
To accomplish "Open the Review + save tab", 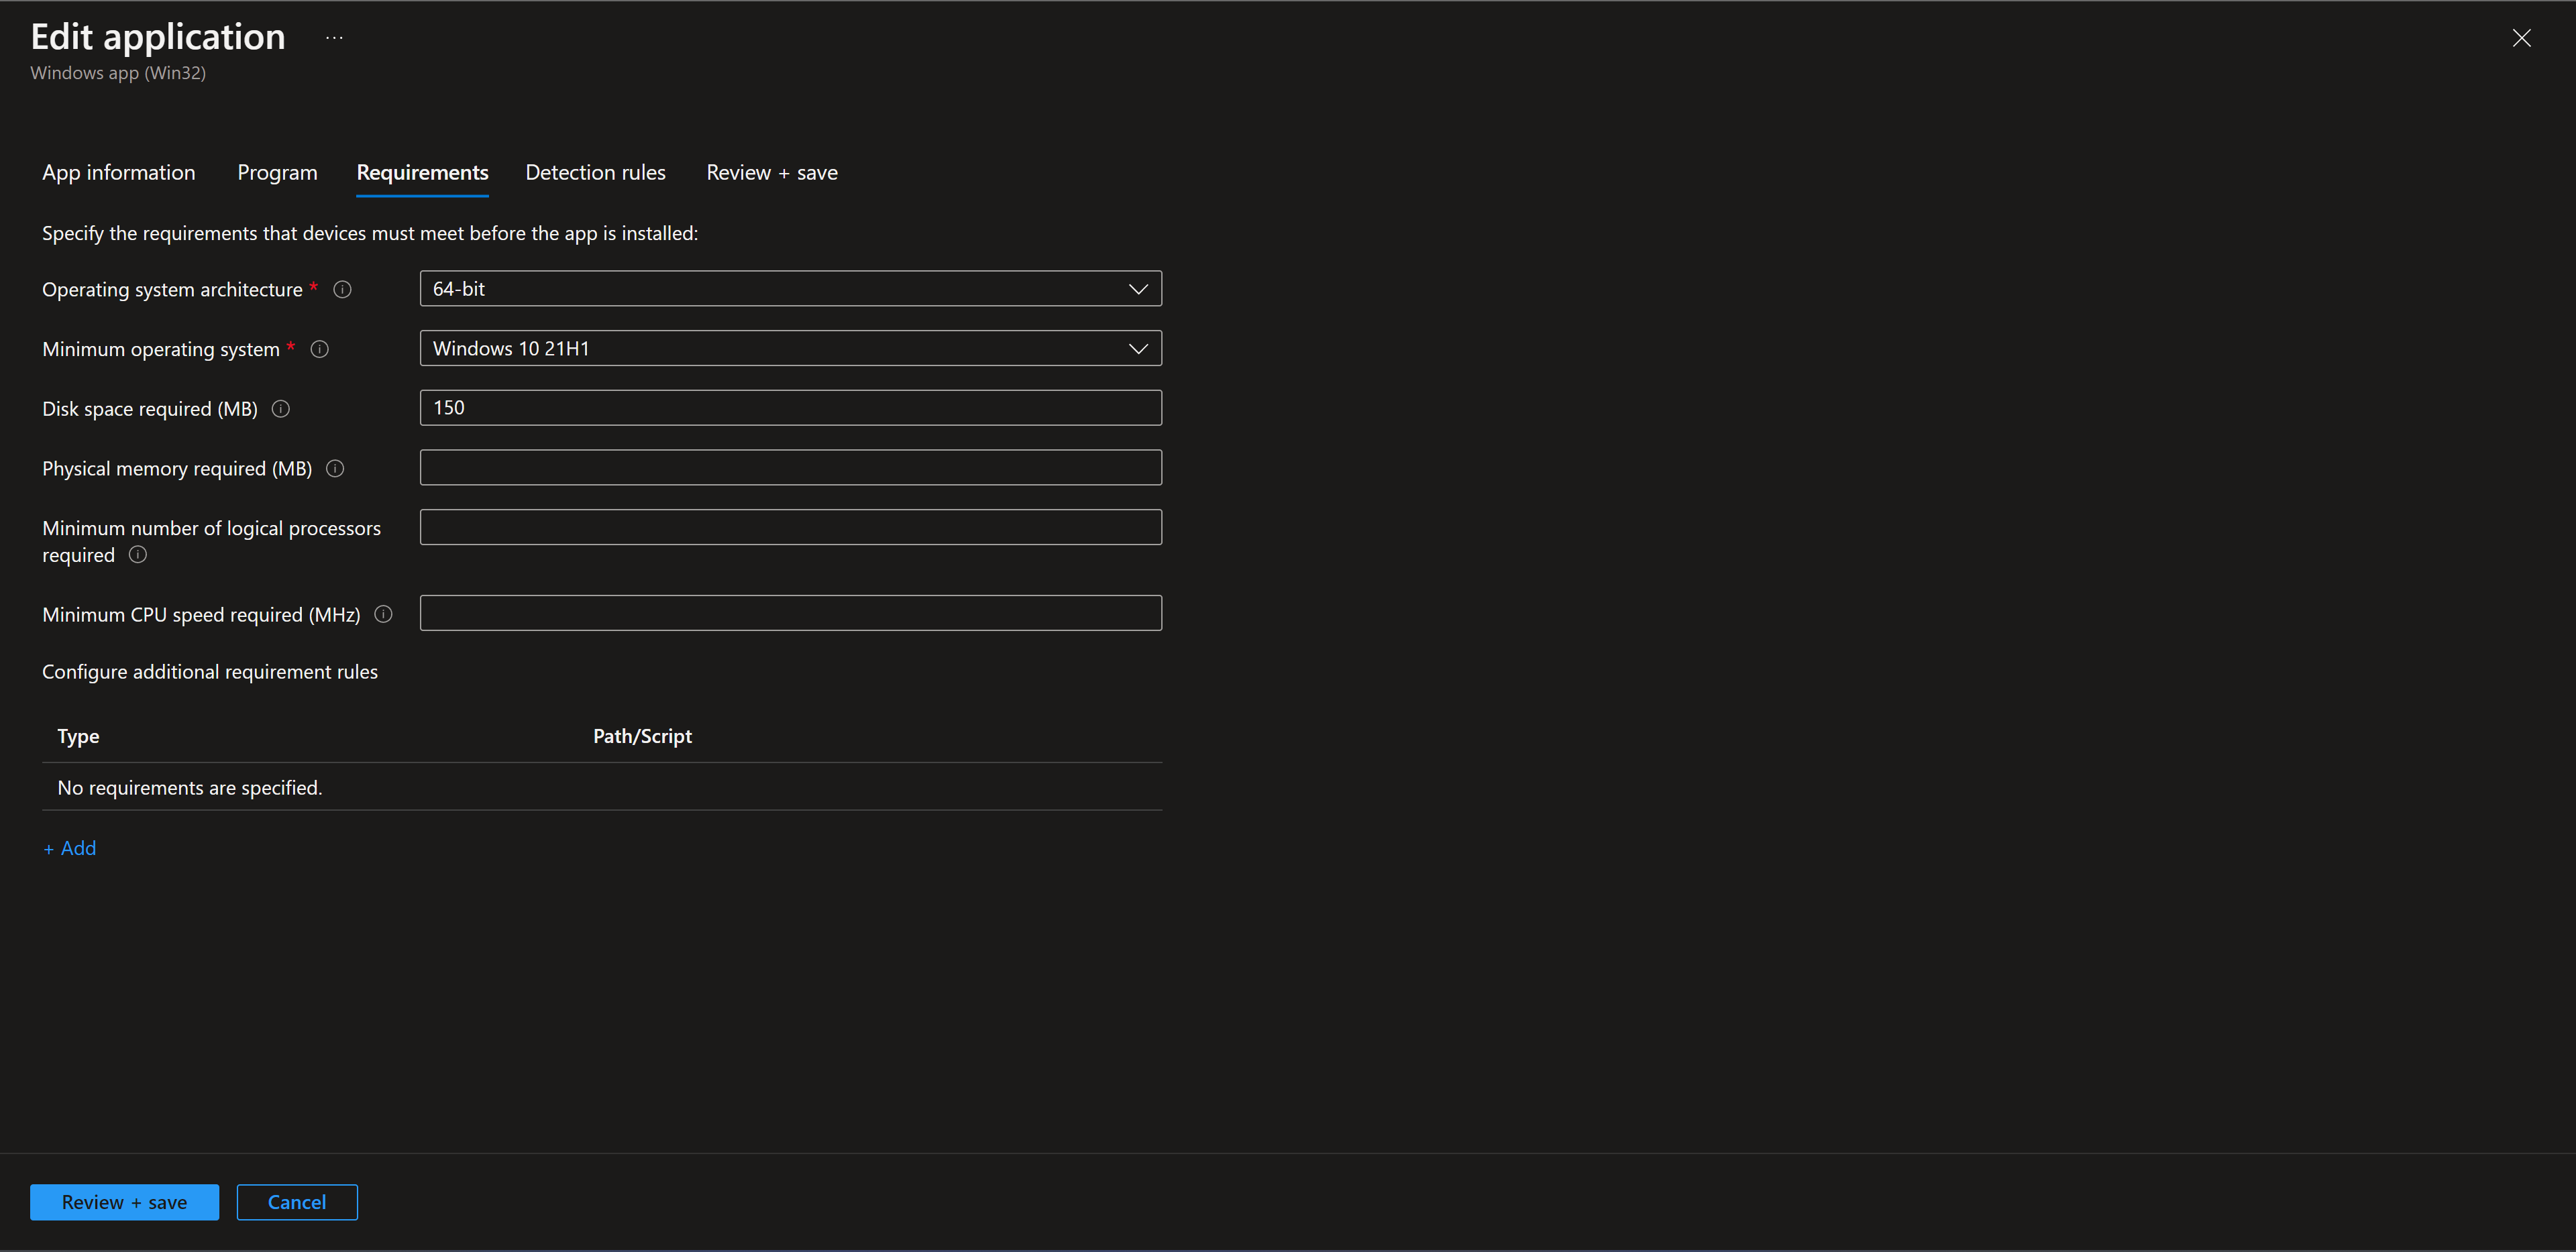I will tap(772, 173).
